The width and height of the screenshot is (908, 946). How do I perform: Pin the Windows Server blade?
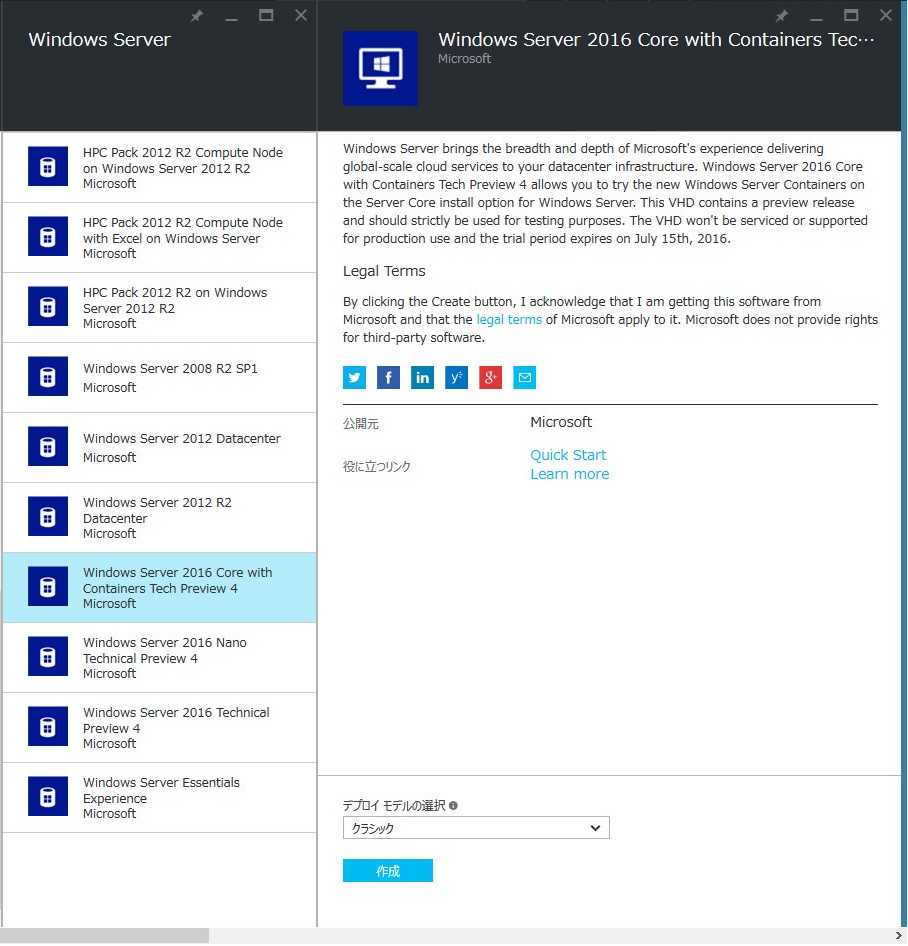(x=196, y=15)
